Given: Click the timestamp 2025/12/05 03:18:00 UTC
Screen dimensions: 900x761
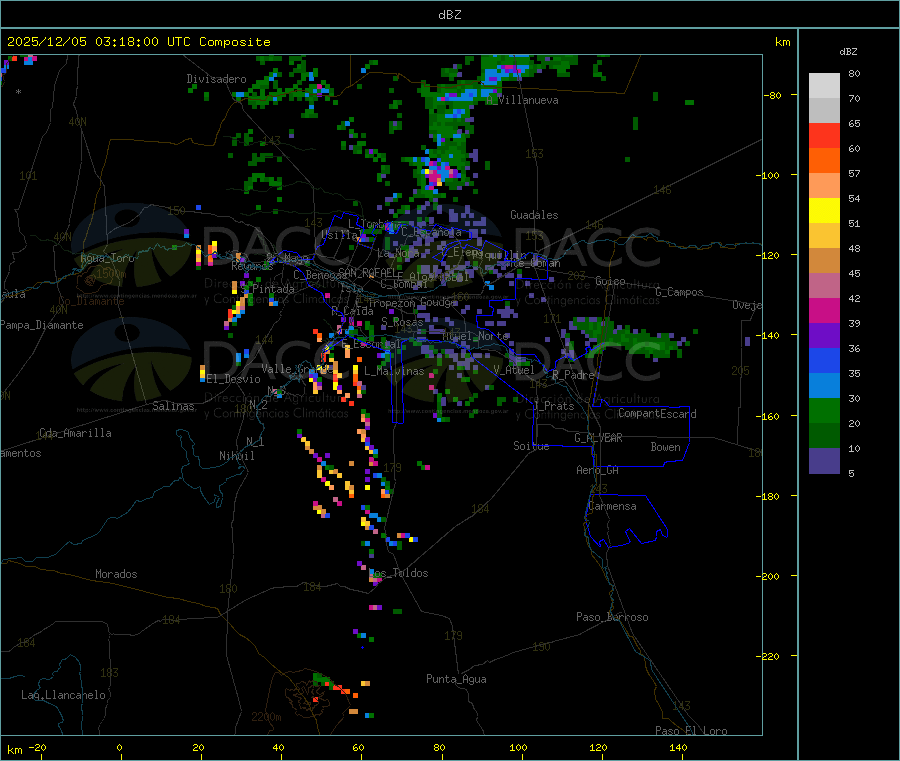Looking at the screenshot, I should click(99, 42).
